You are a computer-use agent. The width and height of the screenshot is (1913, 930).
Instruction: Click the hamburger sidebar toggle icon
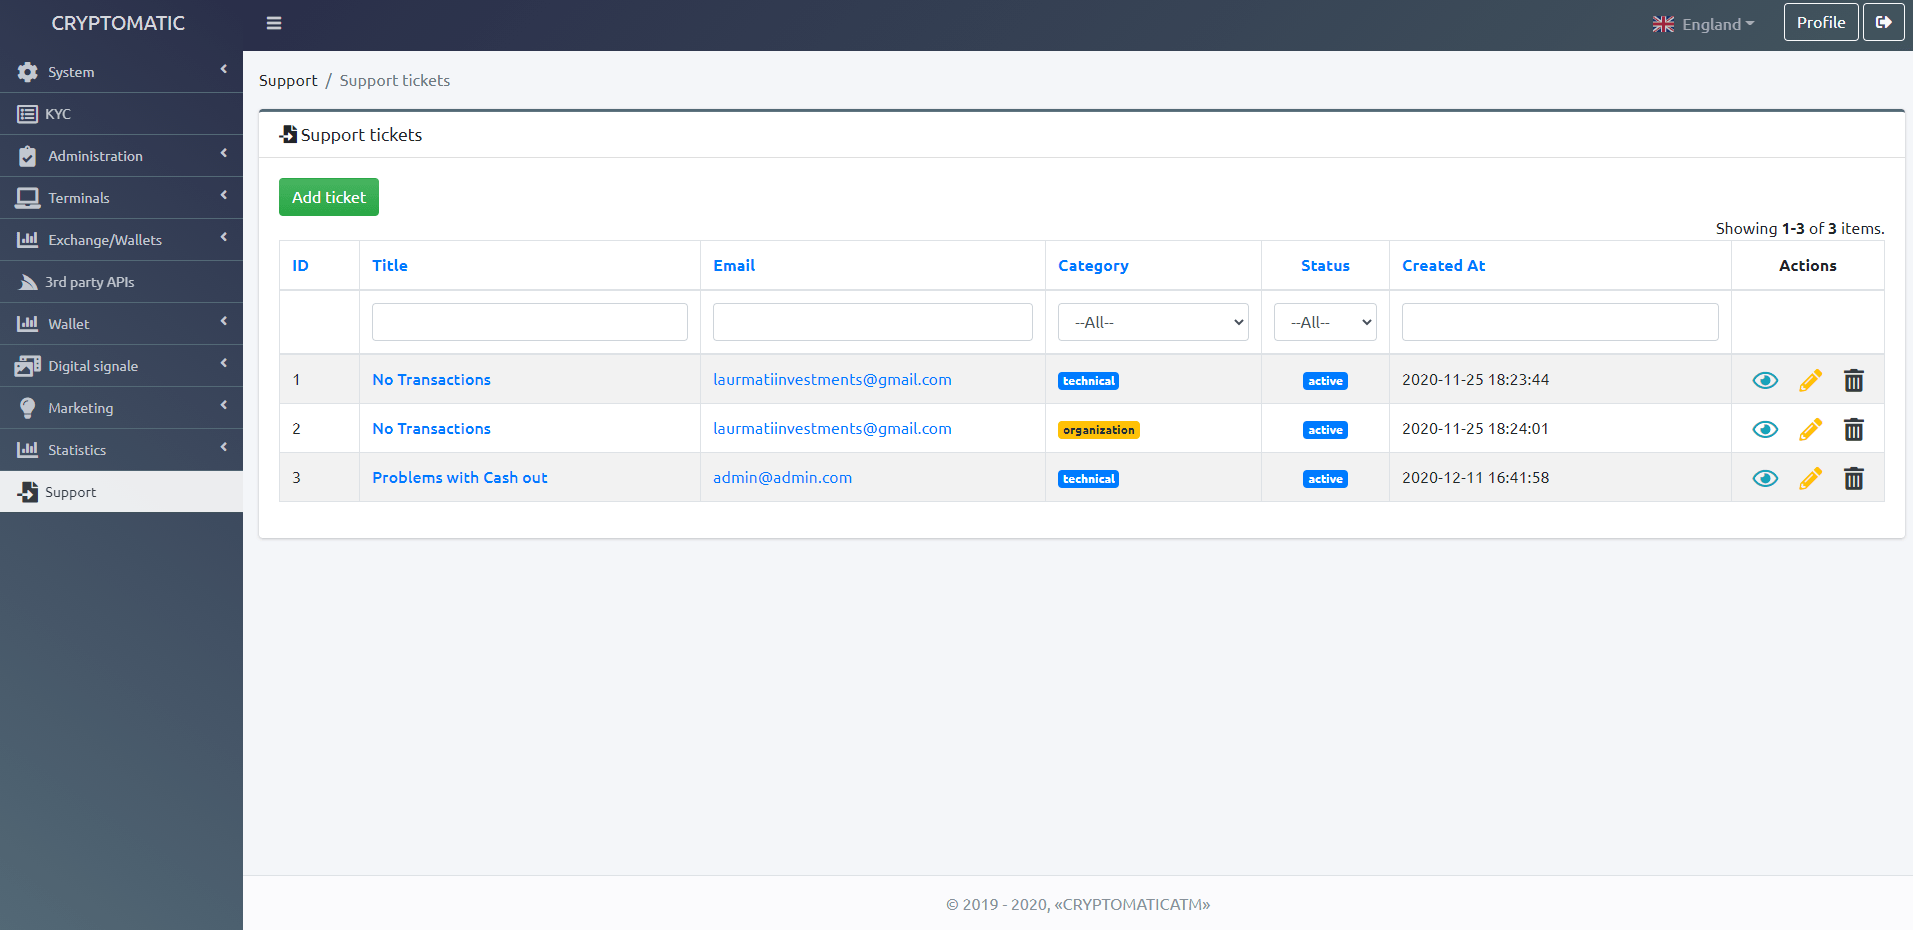coord(274,23)
